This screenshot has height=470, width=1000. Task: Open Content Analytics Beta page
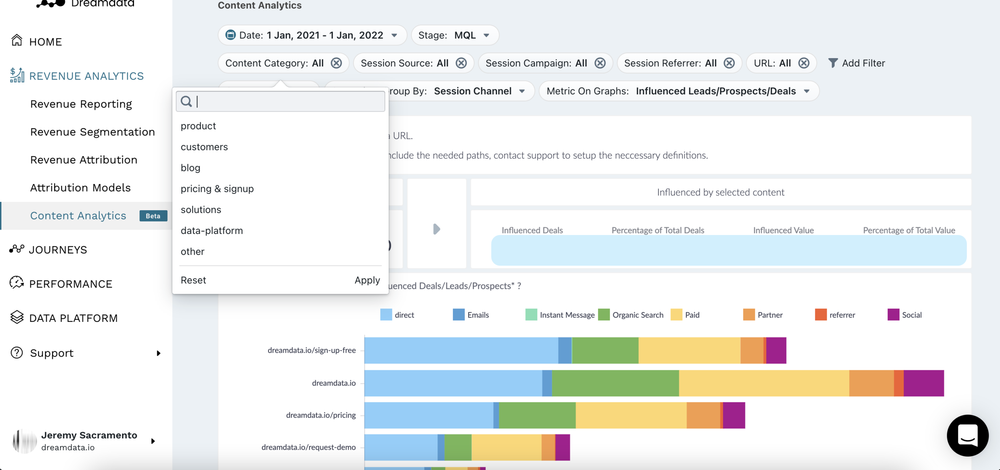(86, 216)
